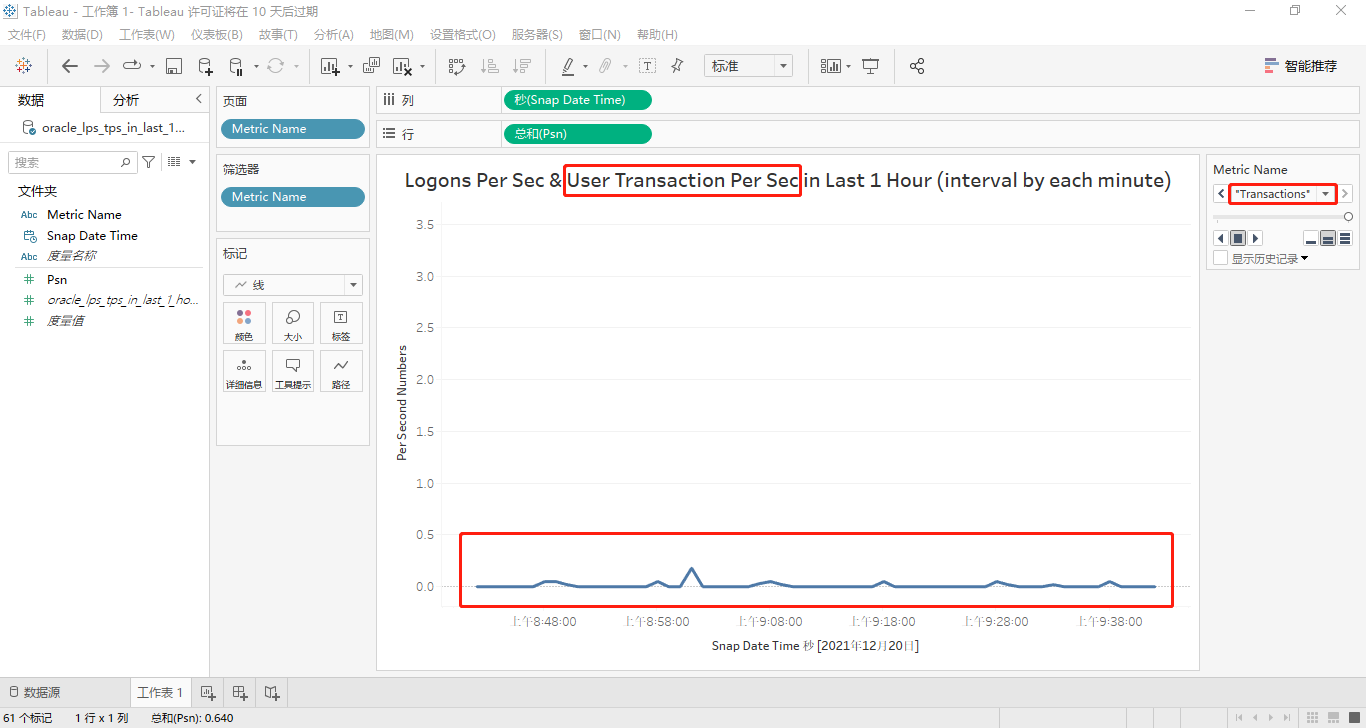Click the 智能推荐 Show Me button

[1301, 66]
